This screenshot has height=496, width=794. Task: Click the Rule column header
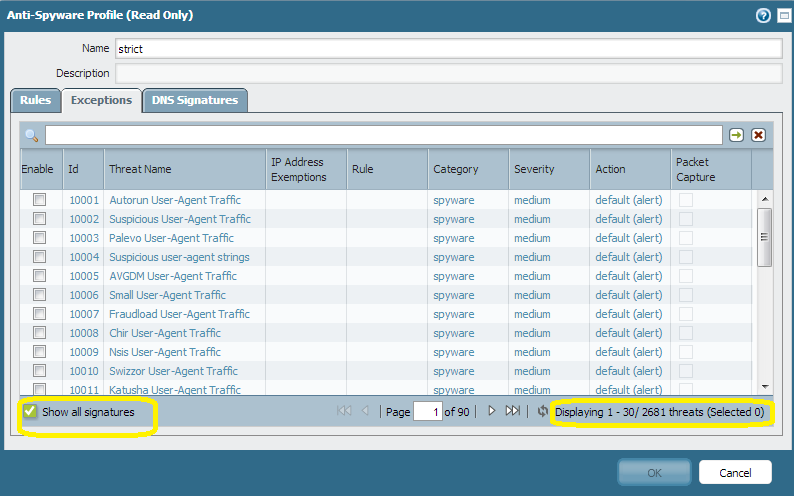click(x=387, y=169)
